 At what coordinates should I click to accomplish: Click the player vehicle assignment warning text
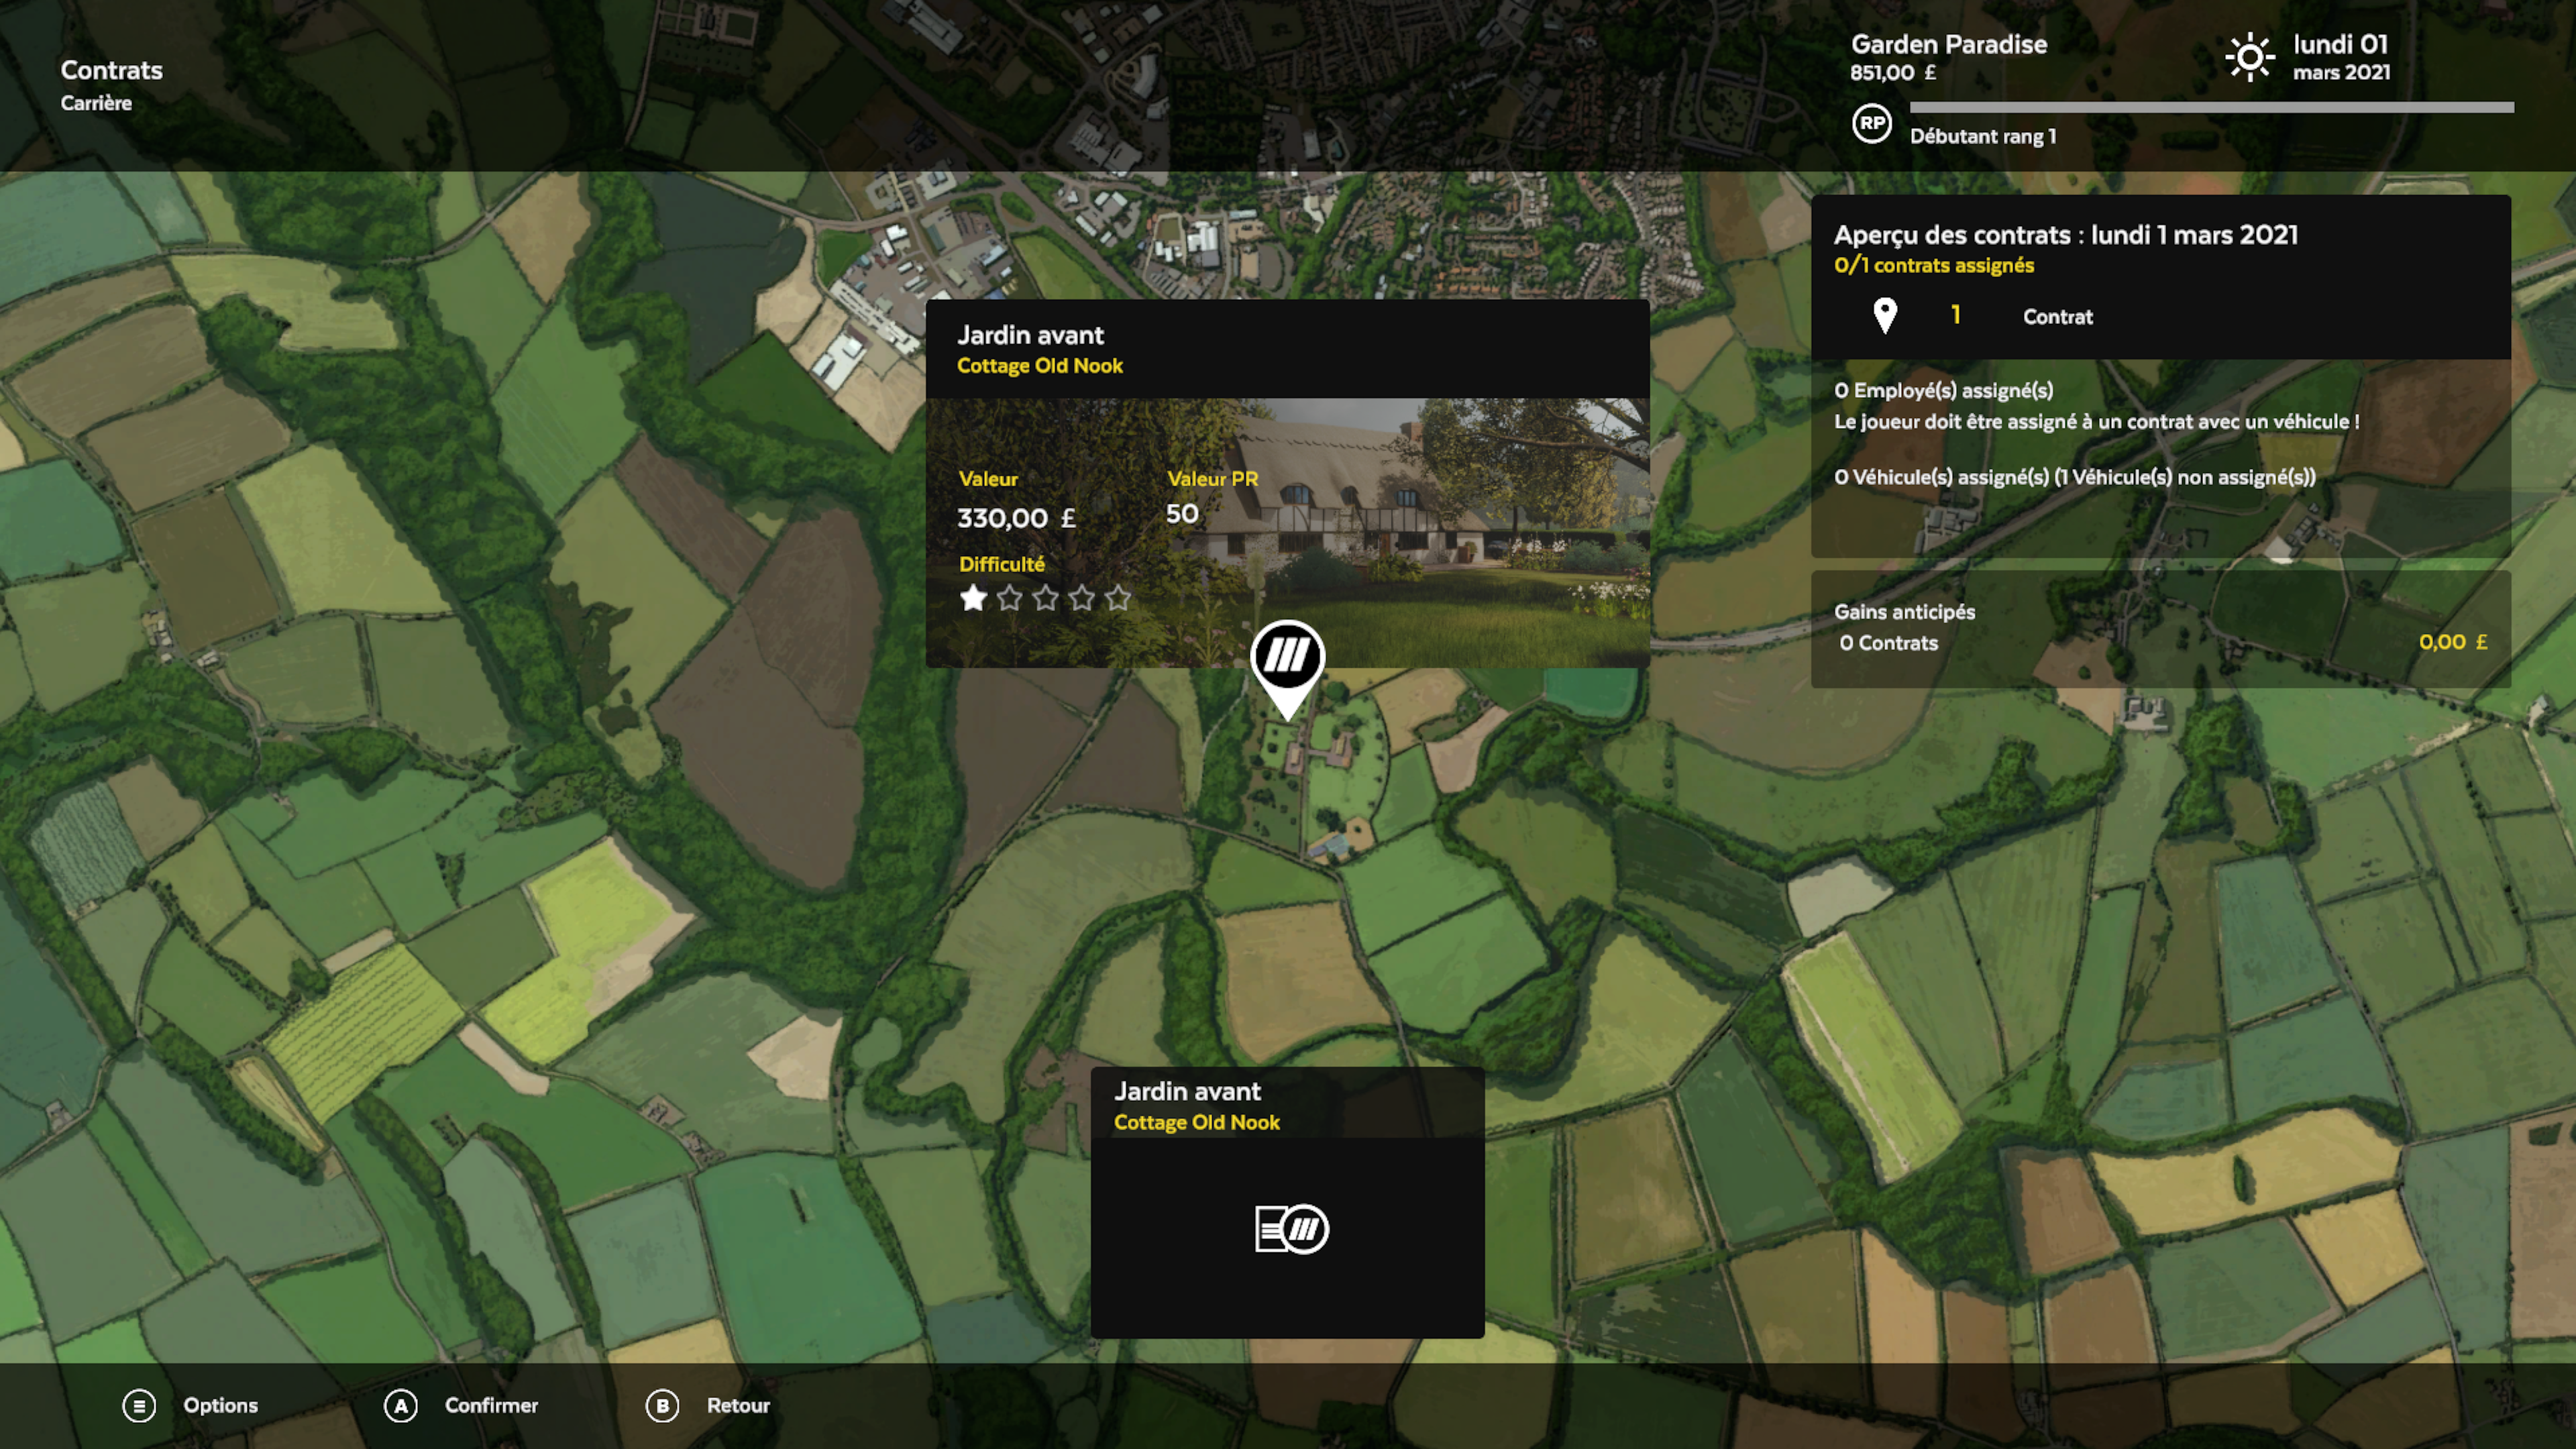click(2096, 422)
